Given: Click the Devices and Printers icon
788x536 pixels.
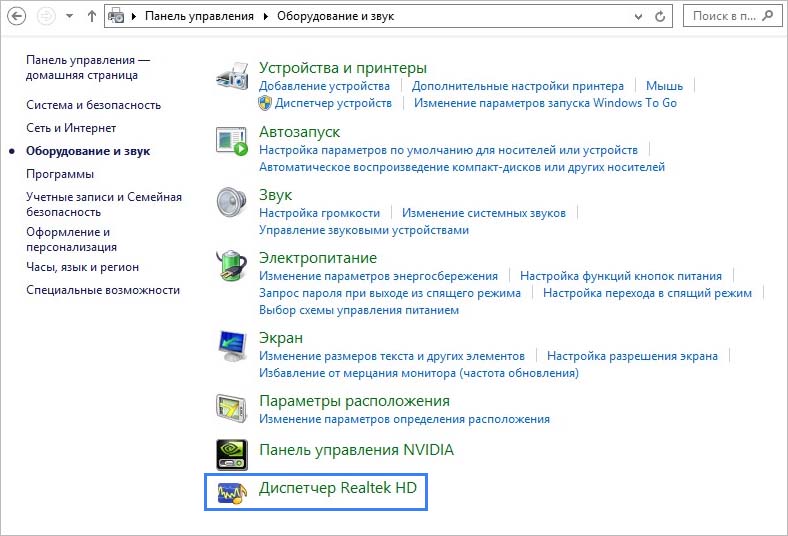Looking at the screenshot, I should pyautogui.click(x=232, y=76).
